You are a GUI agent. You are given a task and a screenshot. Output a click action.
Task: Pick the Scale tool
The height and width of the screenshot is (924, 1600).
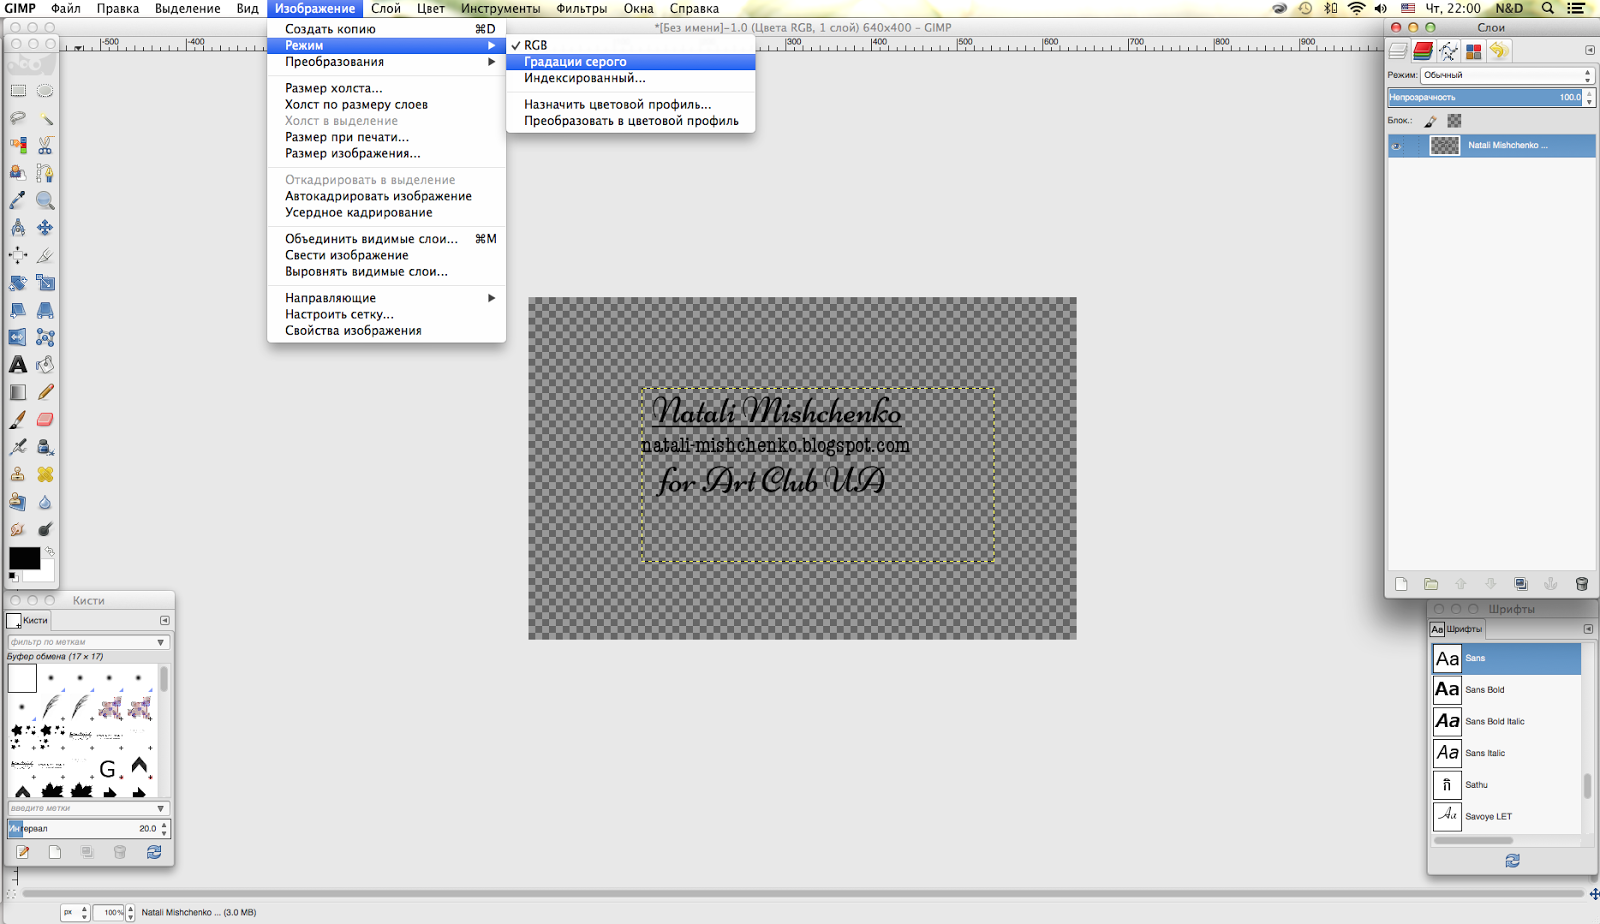coord(45,283)
